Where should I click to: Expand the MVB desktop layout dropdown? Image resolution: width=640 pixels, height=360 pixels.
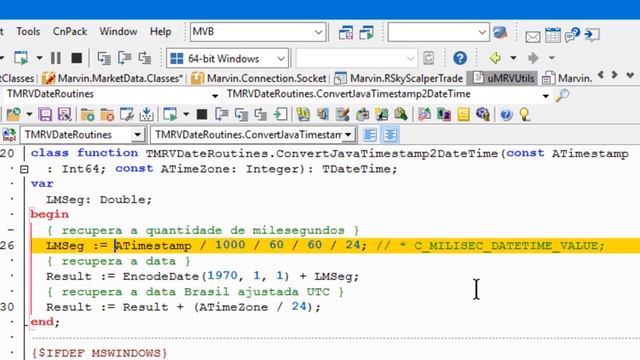[318, 32]
